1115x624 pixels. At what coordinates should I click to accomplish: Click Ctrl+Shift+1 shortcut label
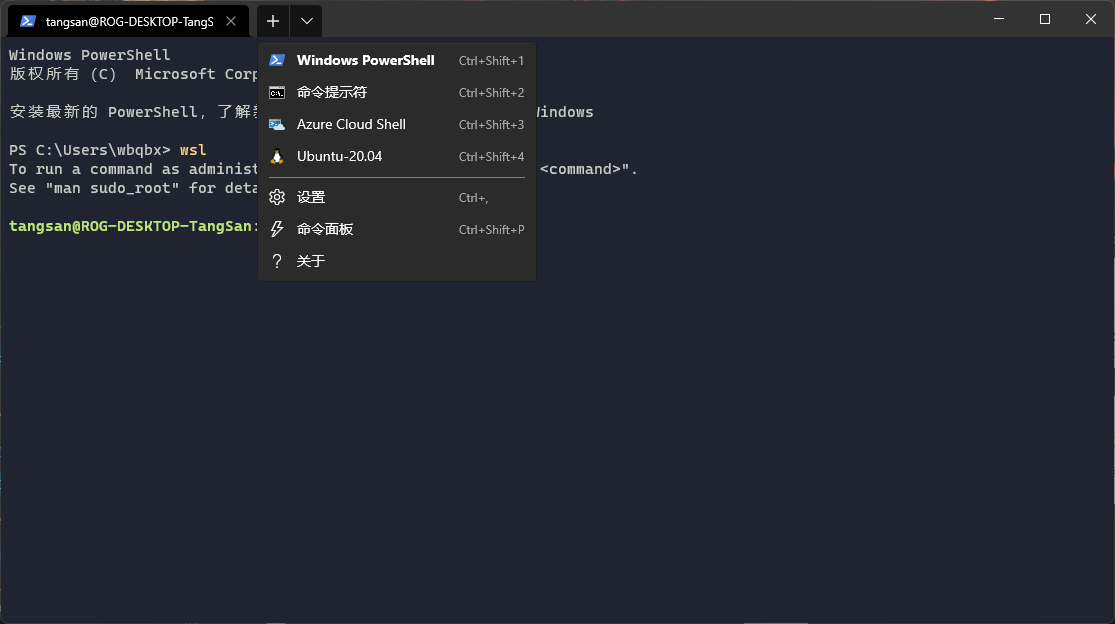coord(491,61)
